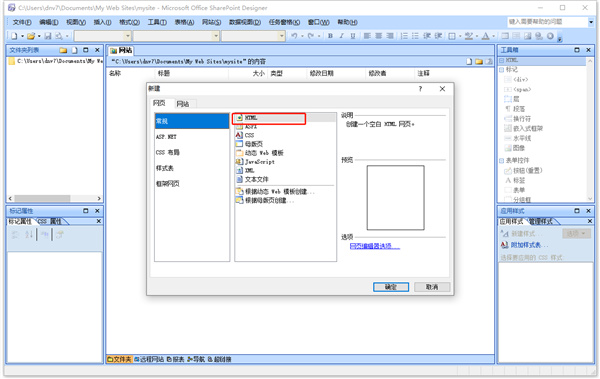Click the Italic formatting button
The image size is (600, 379).
pos(341,36)
